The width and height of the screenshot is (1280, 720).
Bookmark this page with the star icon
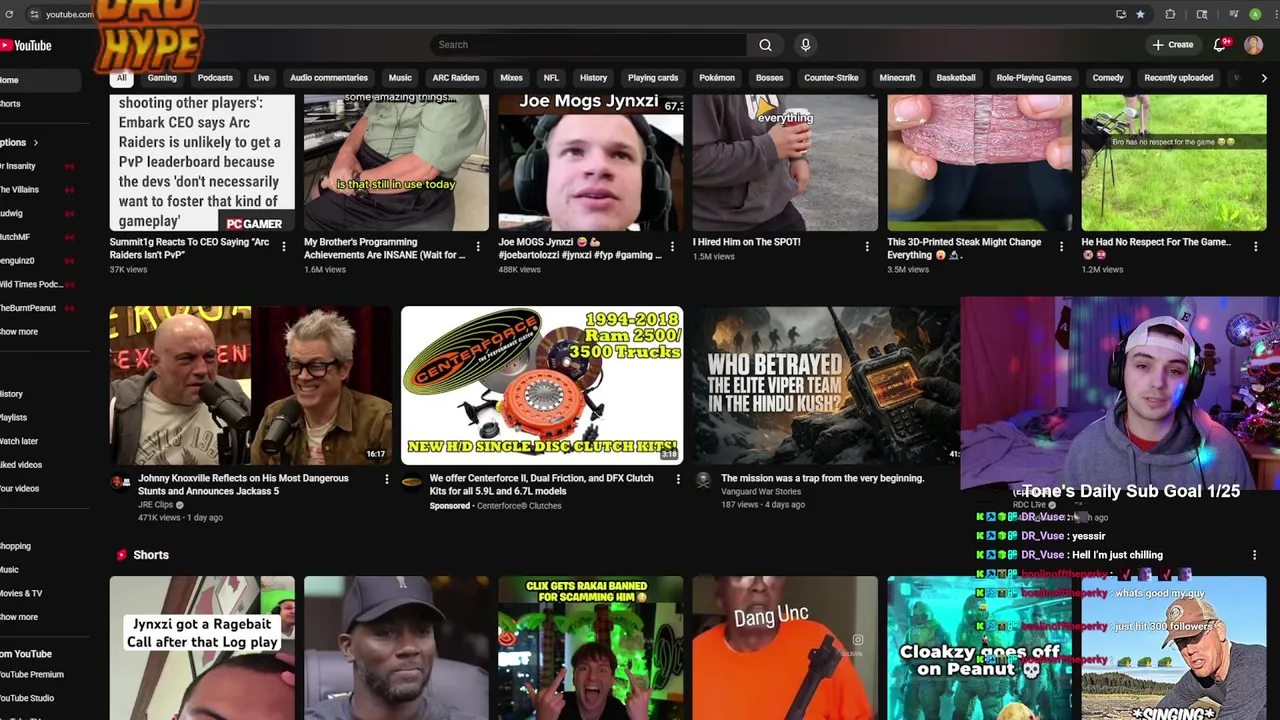click(x=1140, y=14)
